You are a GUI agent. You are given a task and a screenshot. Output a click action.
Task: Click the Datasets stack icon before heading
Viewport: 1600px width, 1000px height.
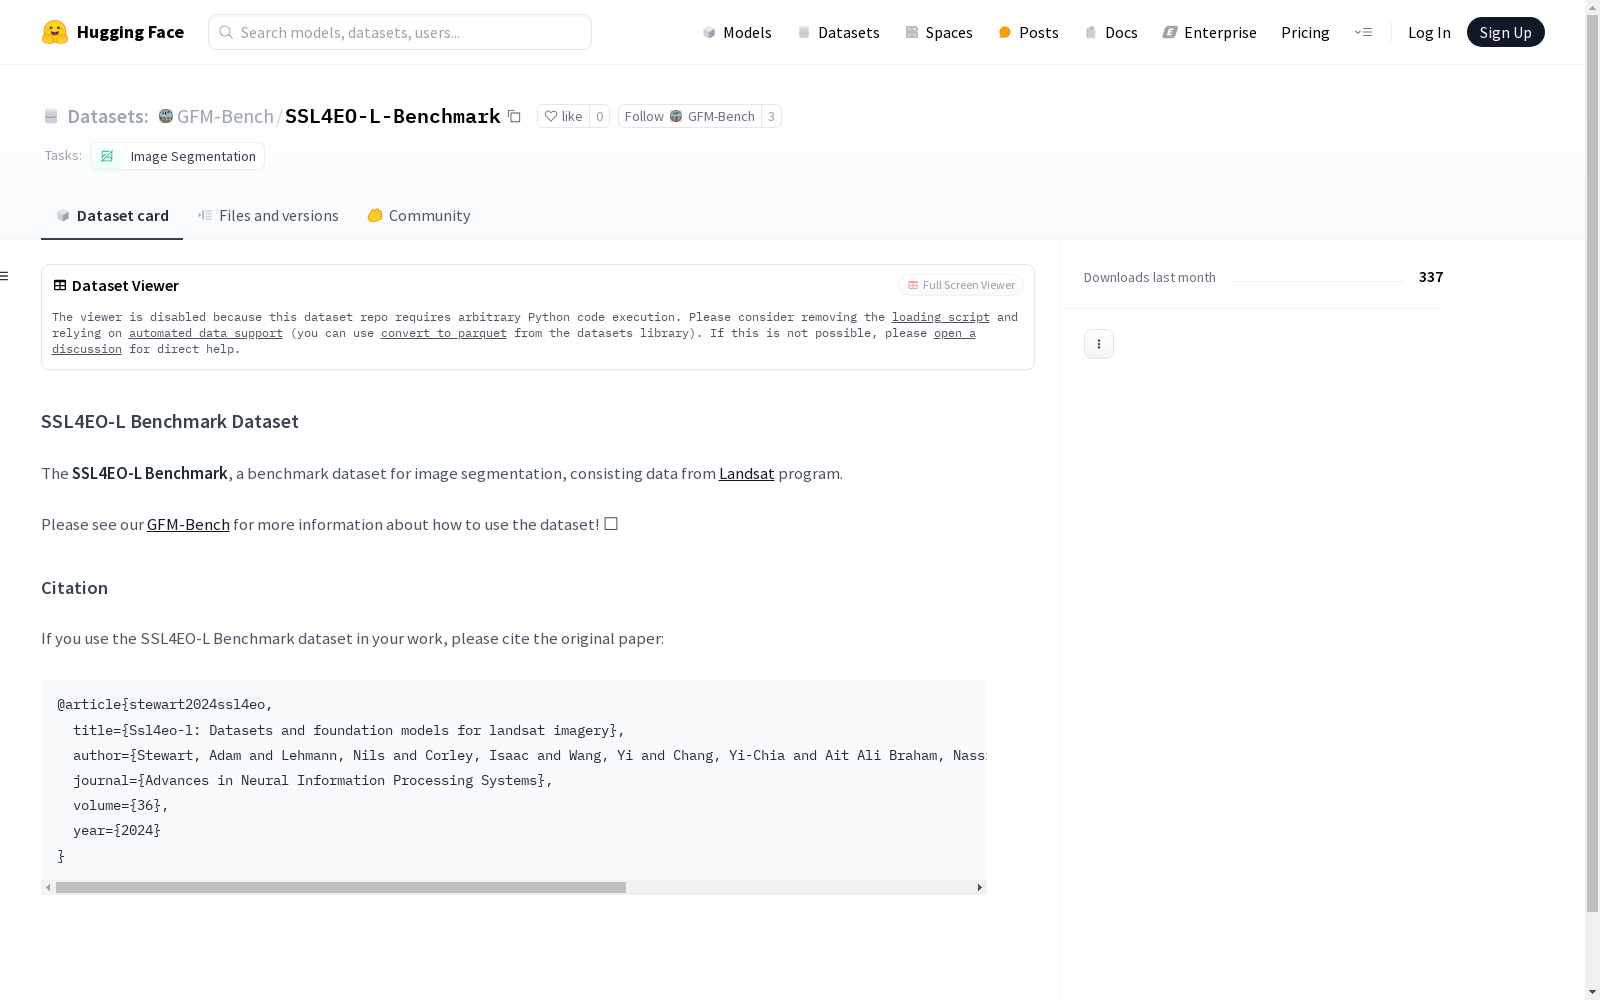51,116
